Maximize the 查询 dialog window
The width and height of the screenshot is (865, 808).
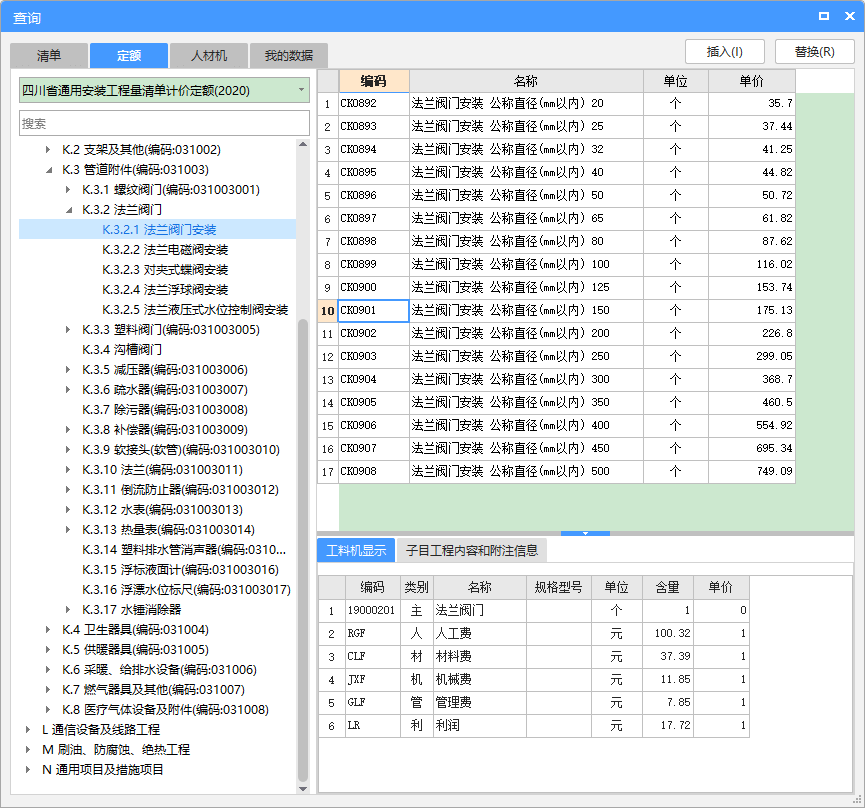pyautogui.click(x=823, y=17)
